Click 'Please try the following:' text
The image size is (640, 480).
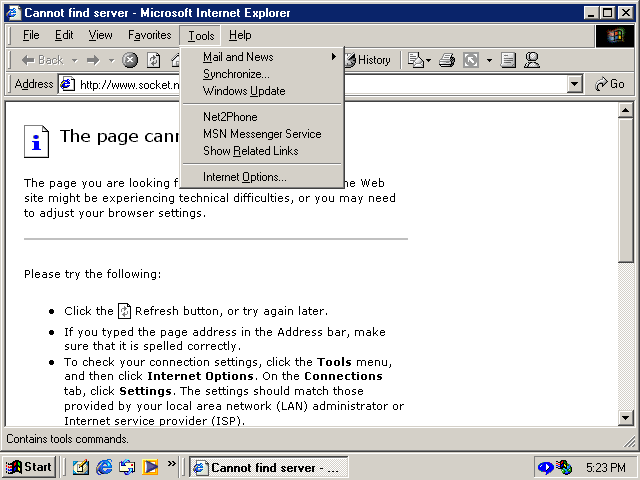pos(93,274)
